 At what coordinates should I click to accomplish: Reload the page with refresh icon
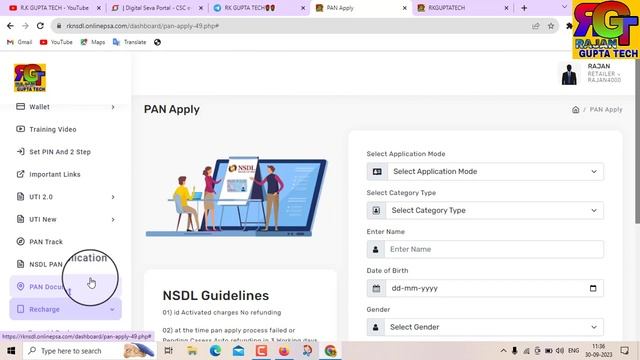pos(40,26)
